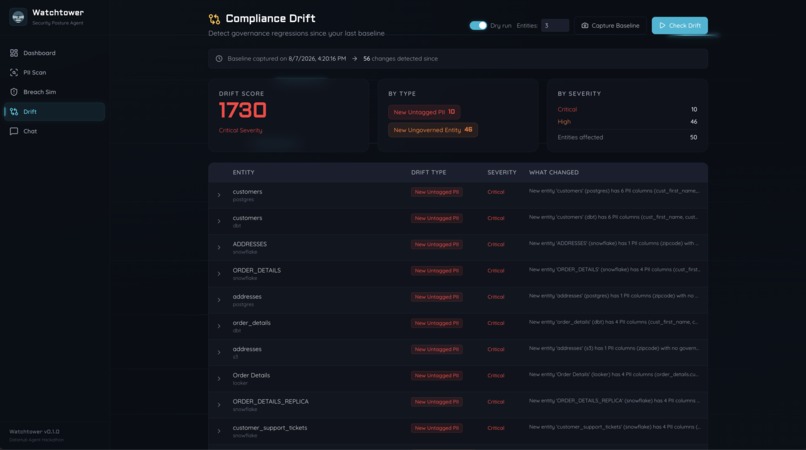The height and width of the screenshot is (450, 806).
Task: Run the Check Drift button
Action: point(680,25)
